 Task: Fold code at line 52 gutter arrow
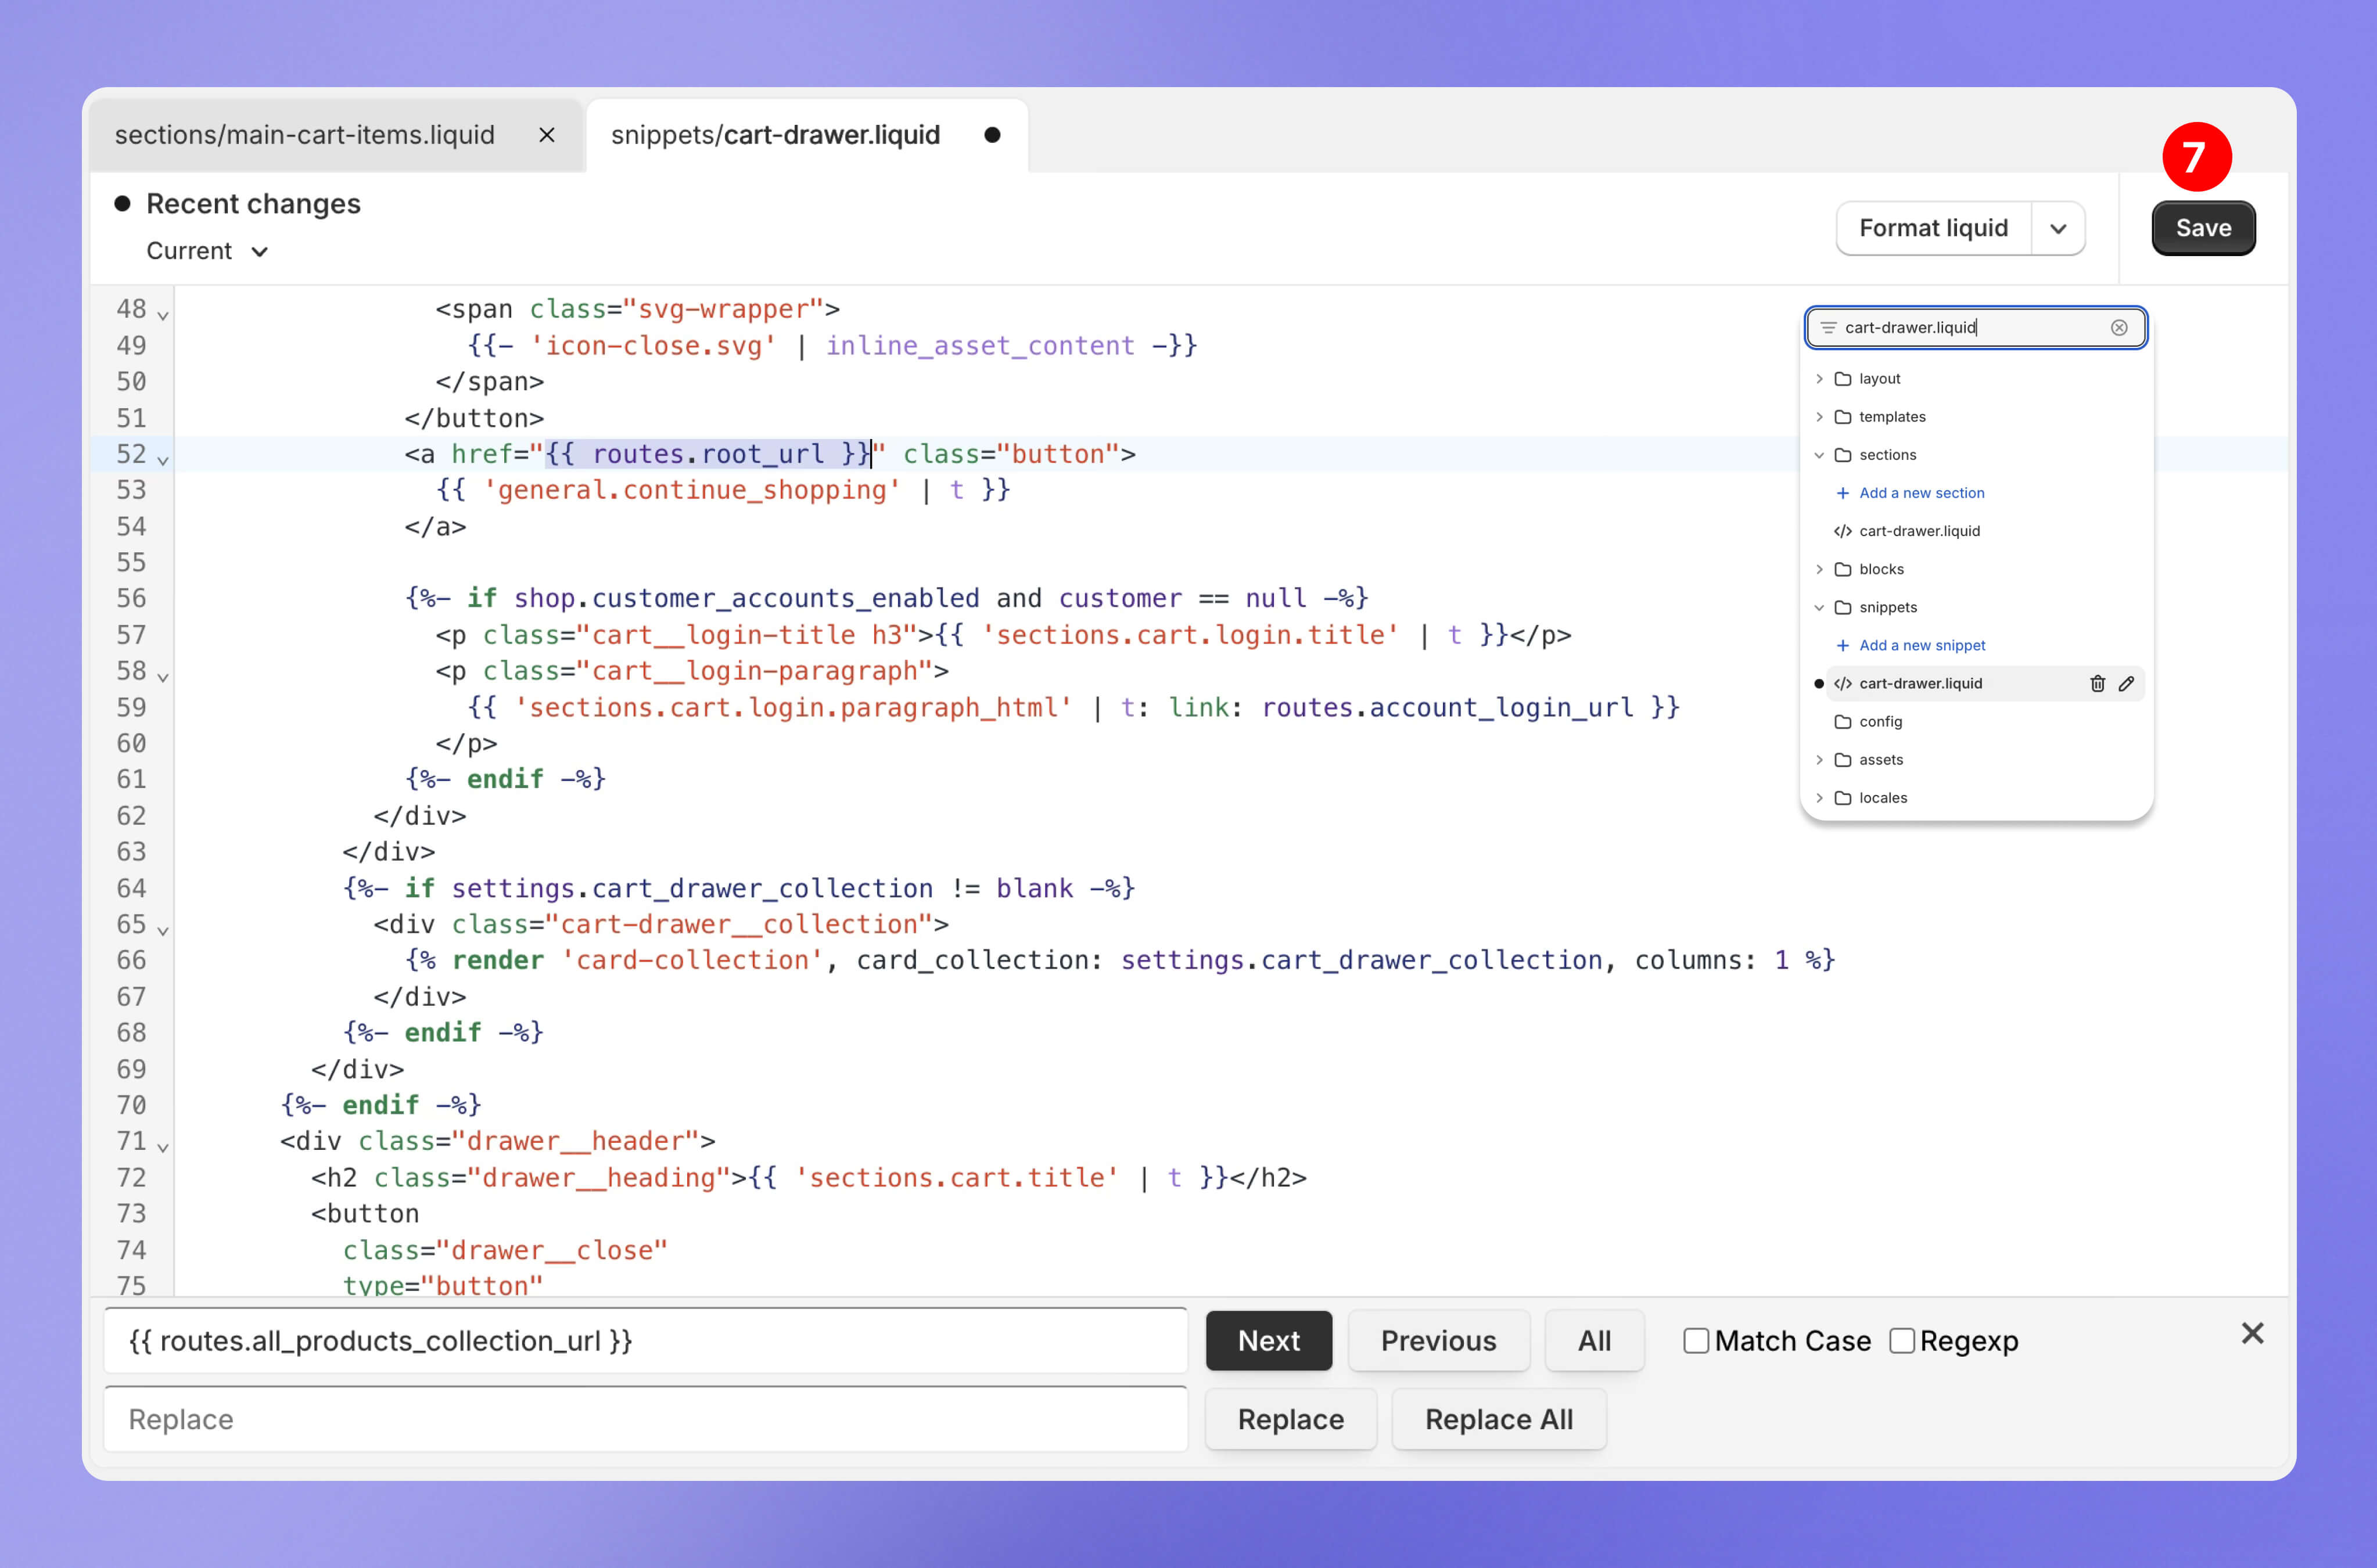point(163,459)
